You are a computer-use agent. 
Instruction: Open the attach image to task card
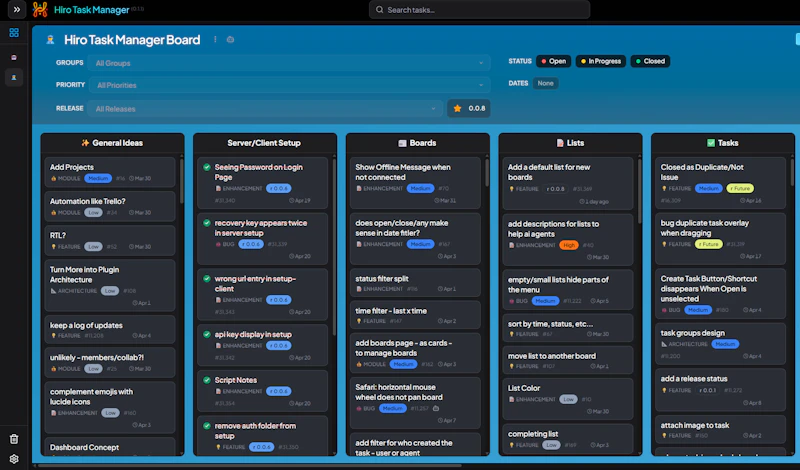click(x=720, y=430)
